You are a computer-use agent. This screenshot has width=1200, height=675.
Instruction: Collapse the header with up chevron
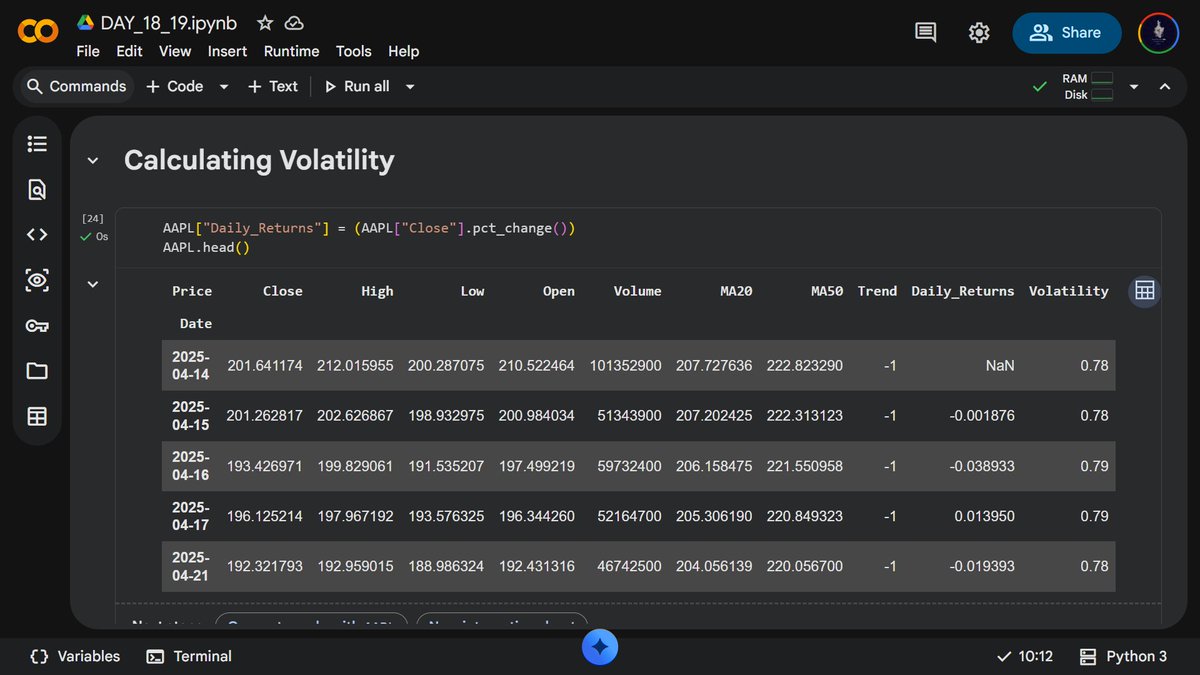pyautogui.click(x=1164, y=87)
